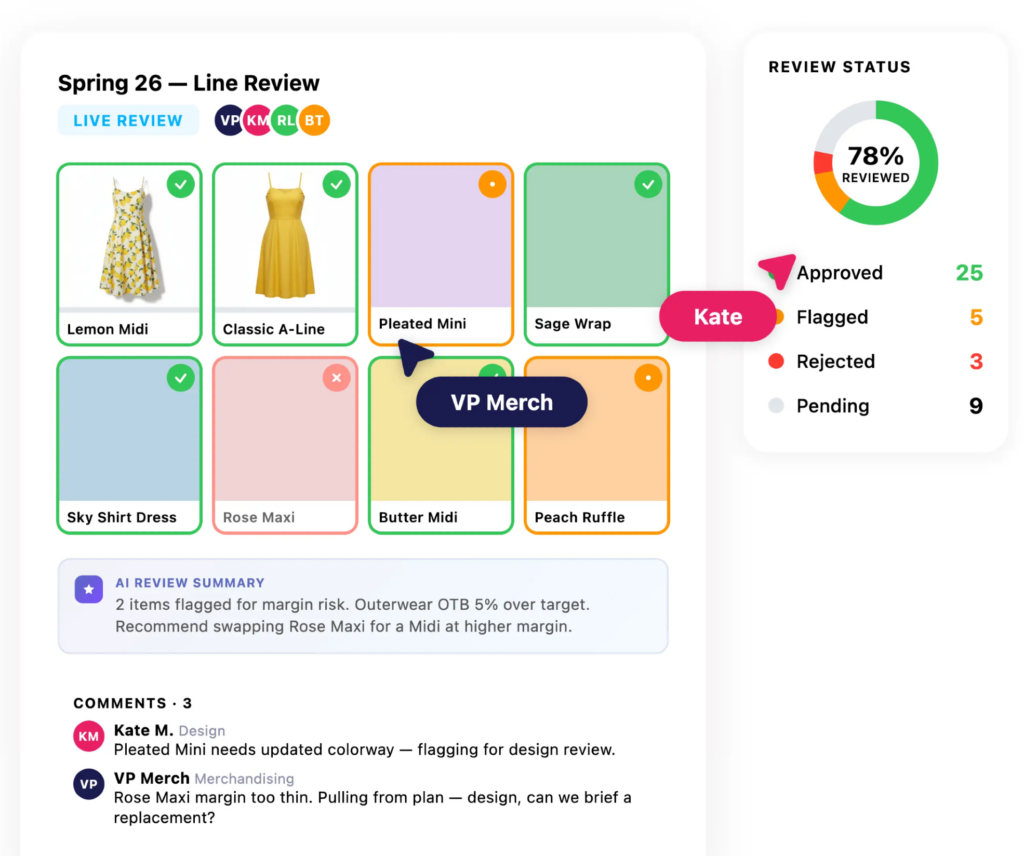Toggle the rejected mark on Rose Maxi
Image resolution: width=1024 pixels, height=856 pixels.
click(337, 378)
